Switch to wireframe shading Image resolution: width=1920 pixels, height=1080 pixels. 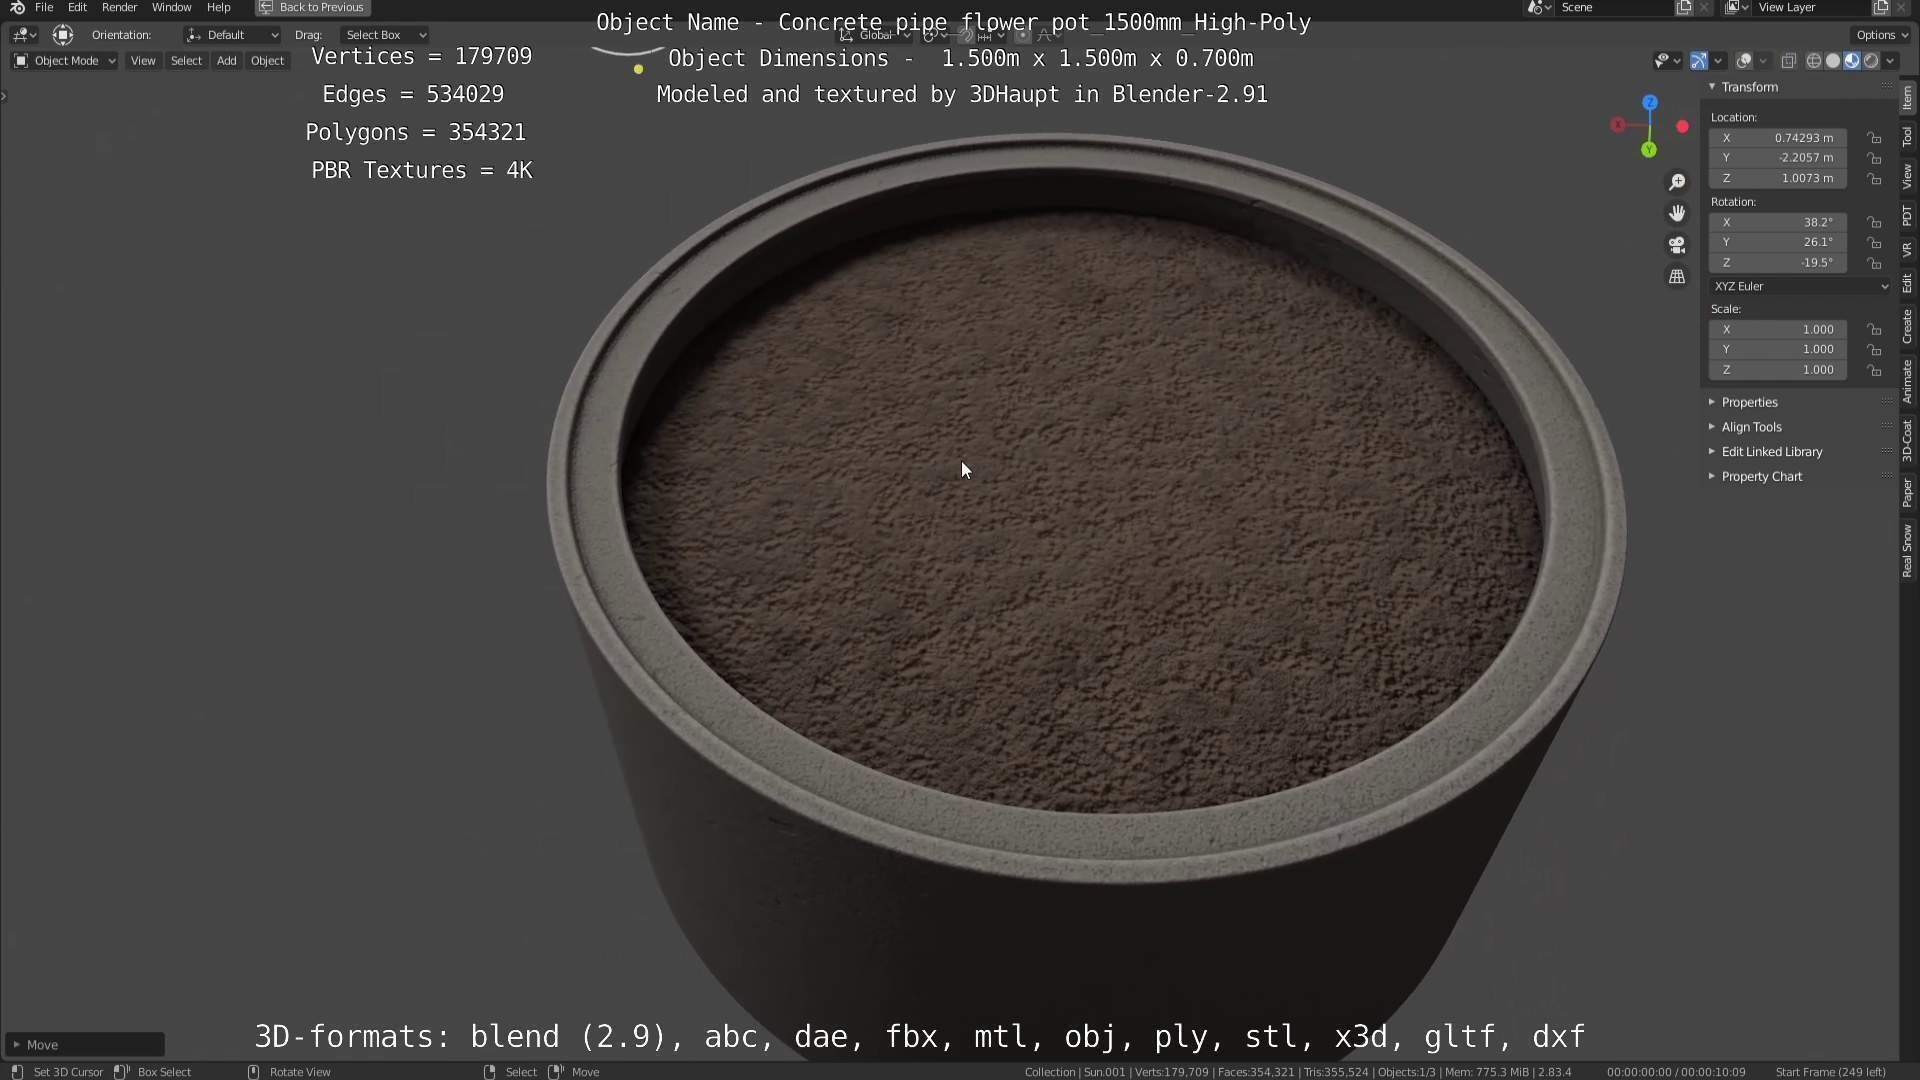tap(1813, 61)
